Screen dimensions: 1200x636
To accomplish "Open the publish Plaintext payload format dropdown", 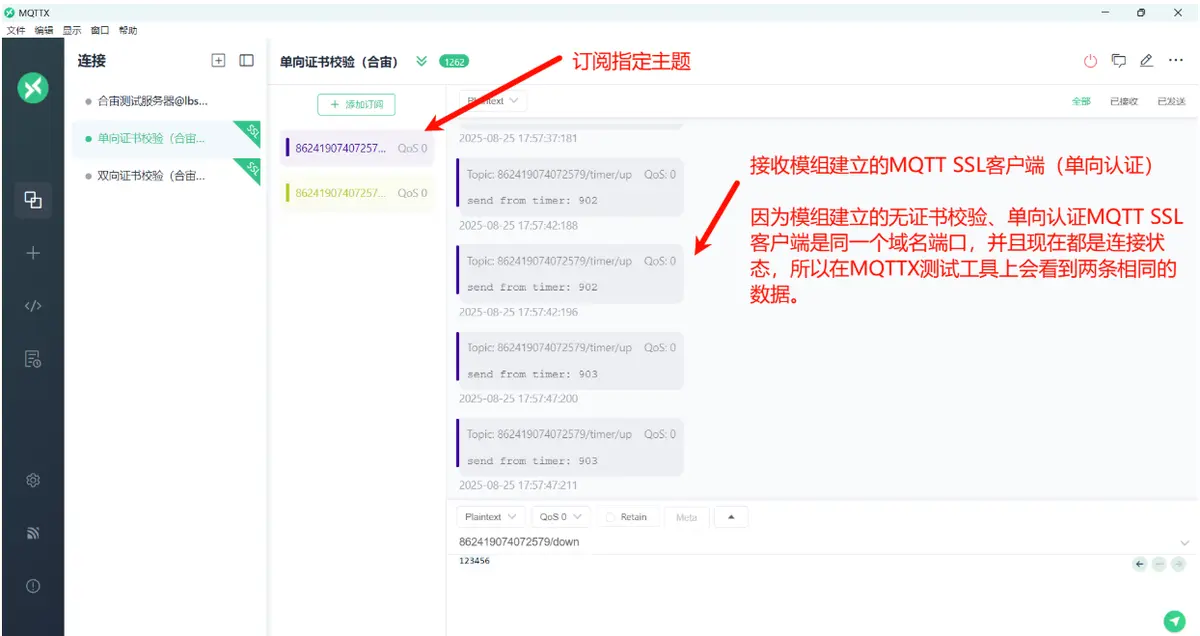I will coord(490,517).
